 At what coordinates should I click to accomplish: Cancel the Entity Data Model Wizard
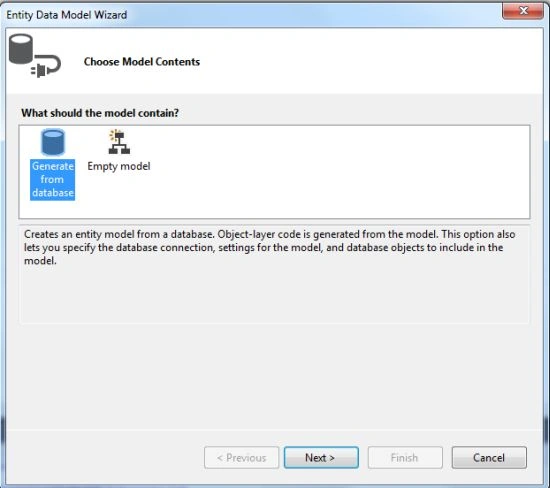pyautogui.click(x=489, y=457)
